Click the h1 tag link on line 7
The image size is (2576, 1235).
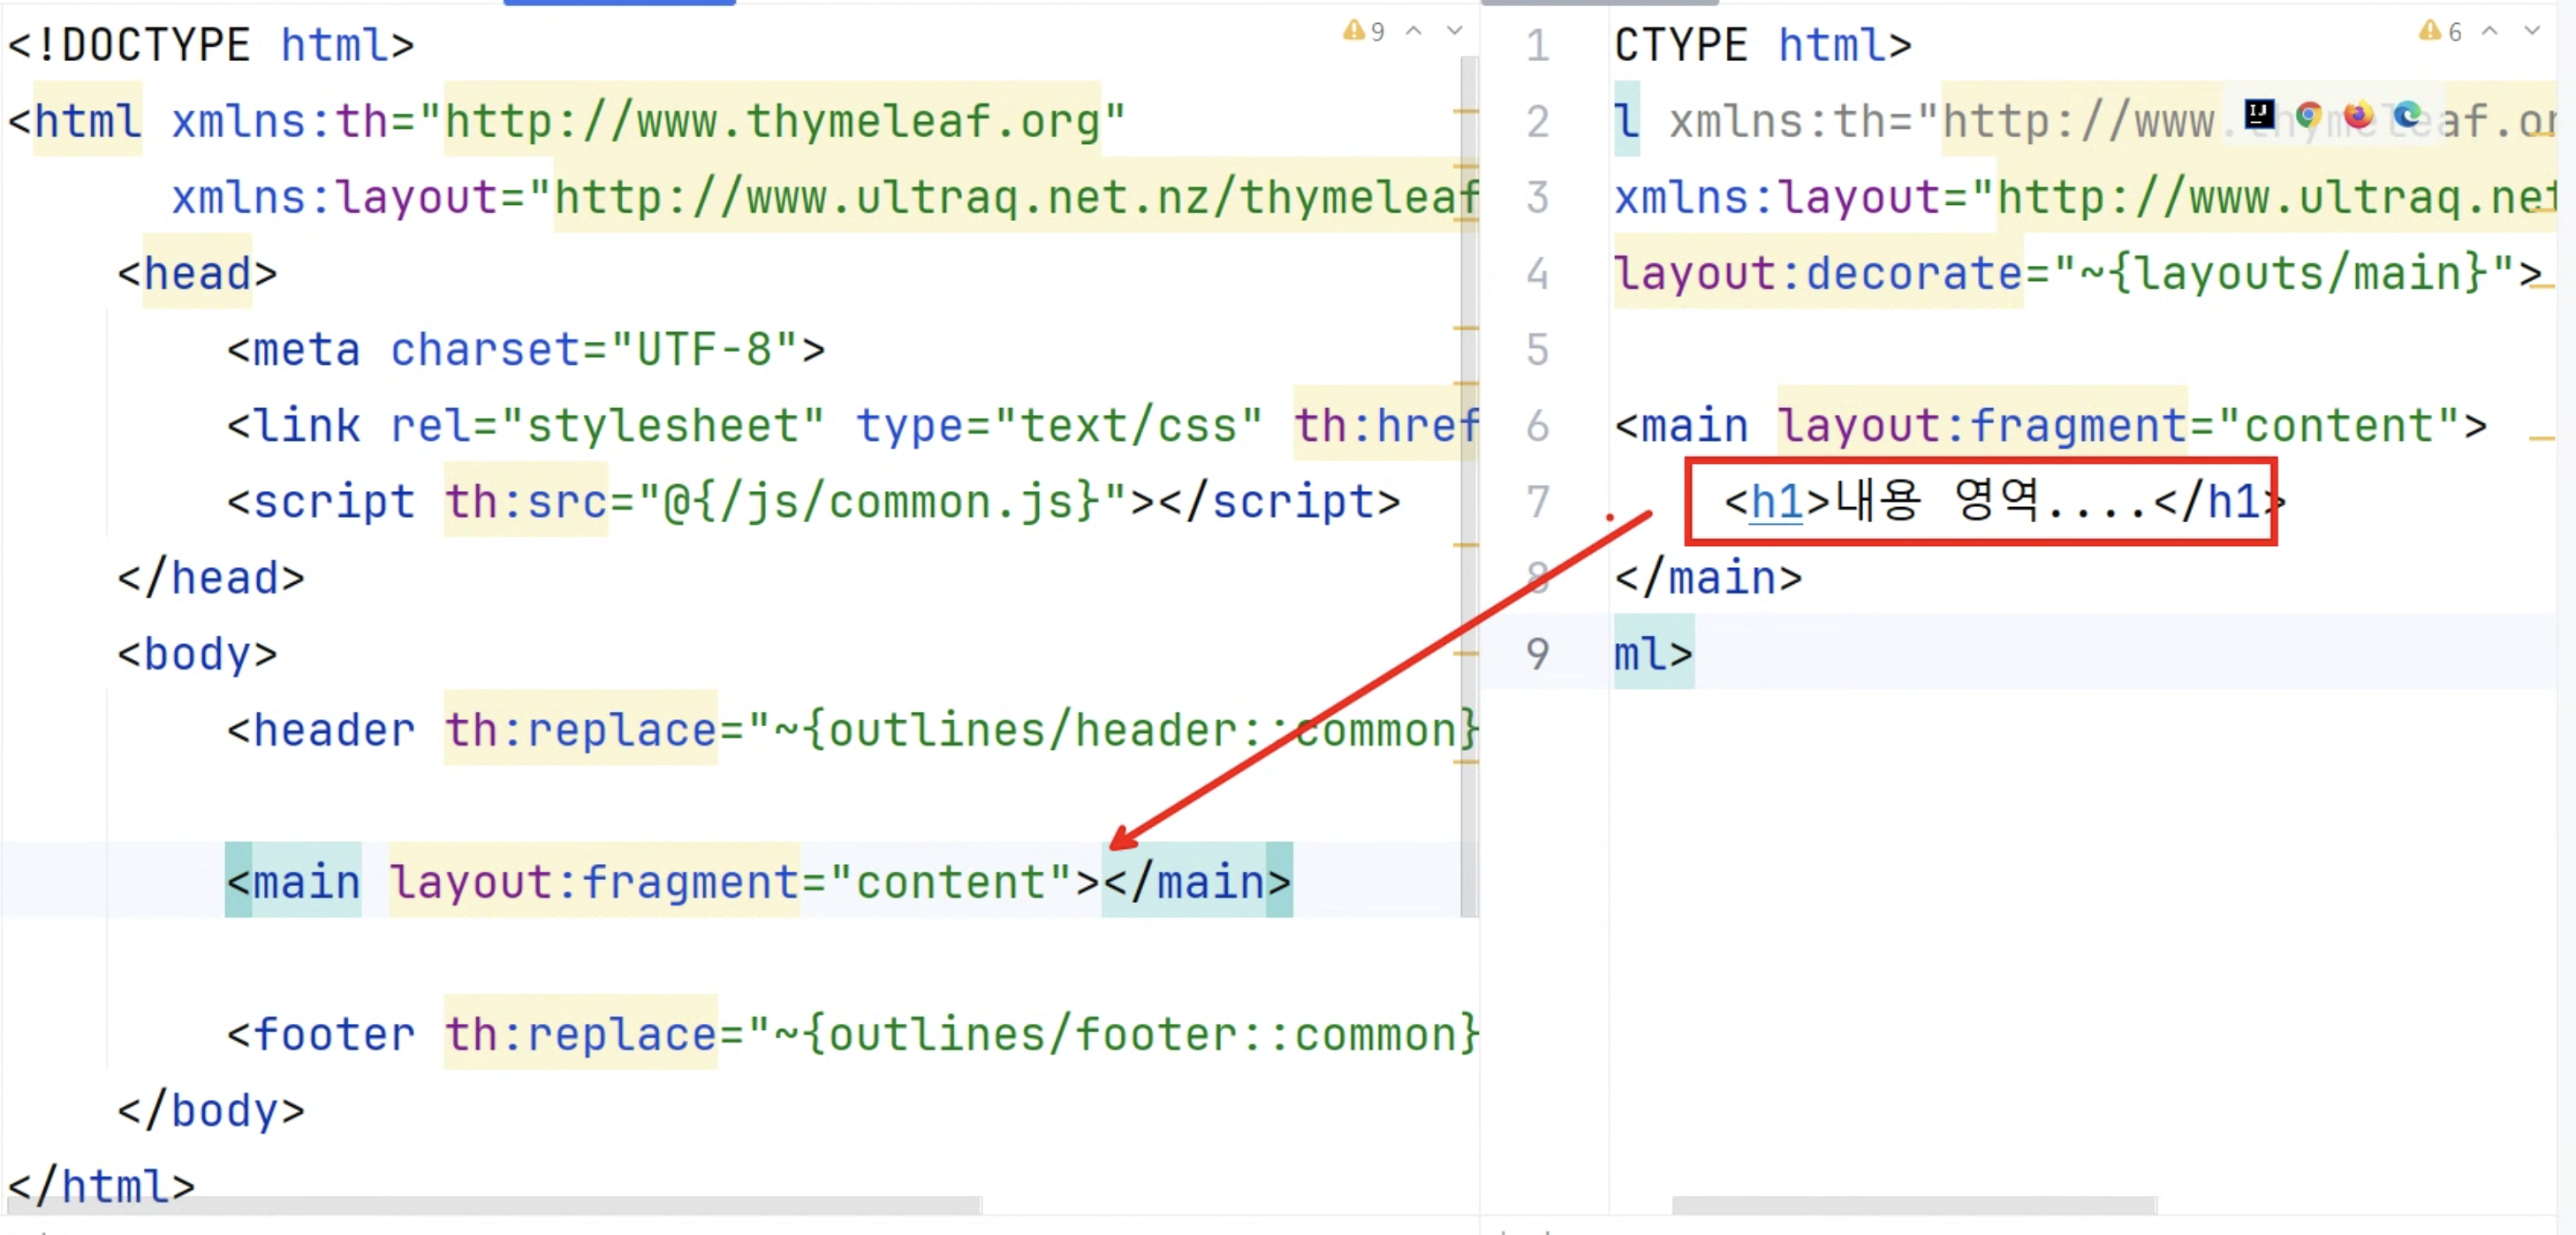(1777, 502)
